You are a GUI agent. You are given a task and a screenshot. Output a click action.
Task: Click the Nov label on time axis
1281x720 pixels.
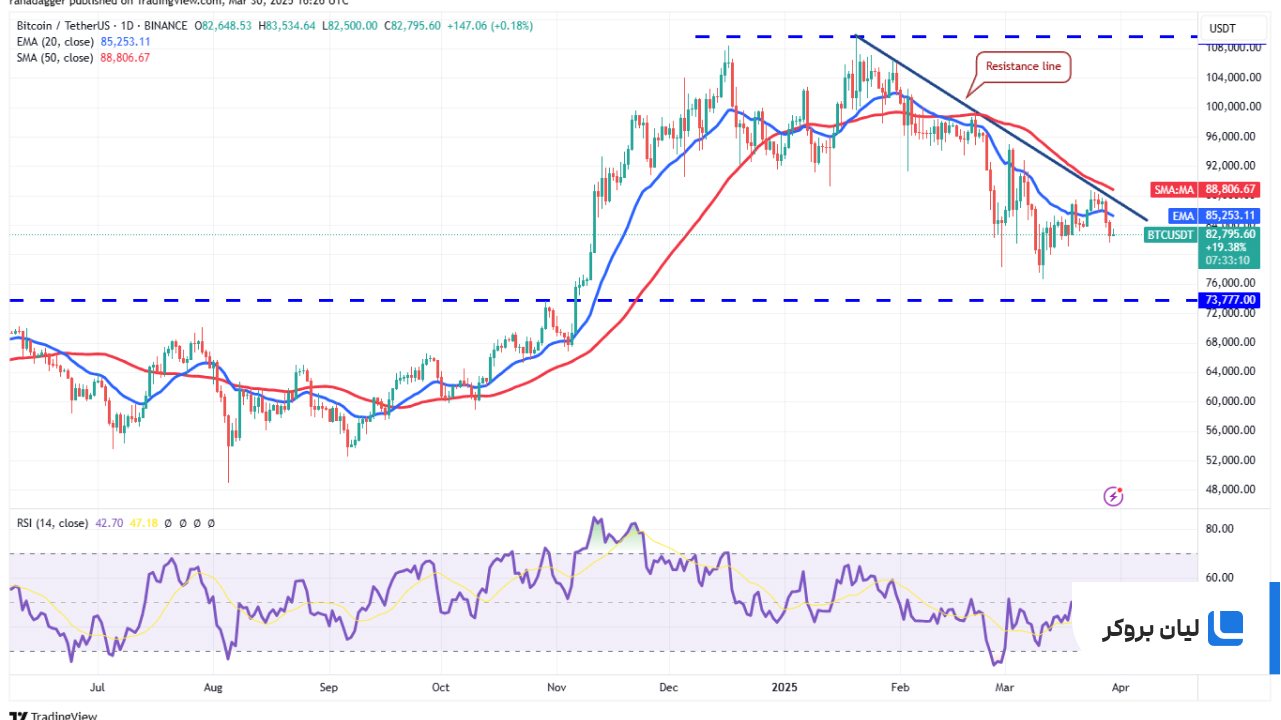557,688
